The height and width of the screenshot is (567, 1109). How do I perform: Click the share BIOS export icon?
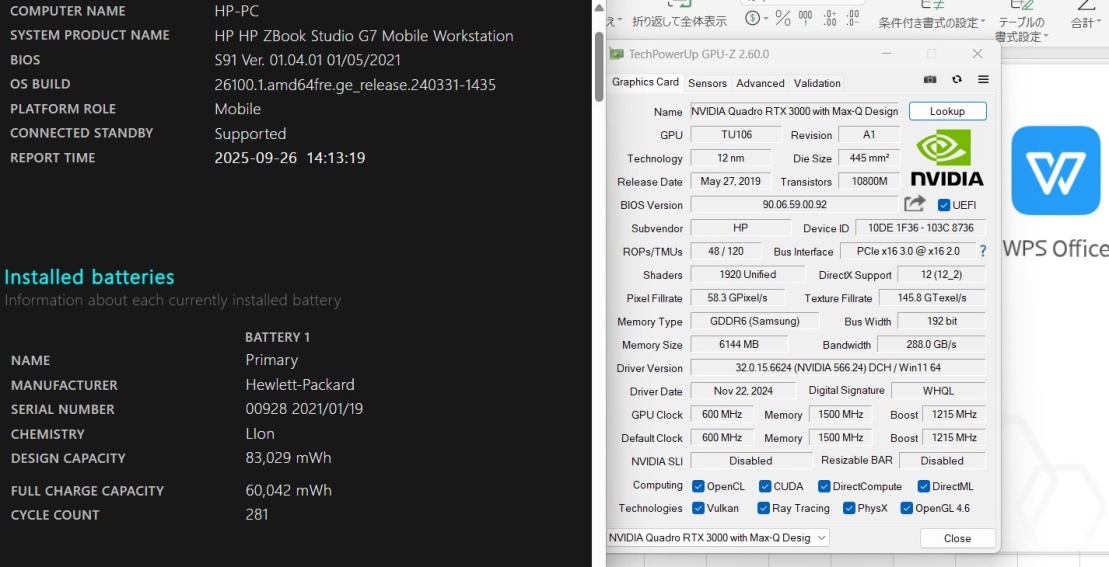coord(914,204)
